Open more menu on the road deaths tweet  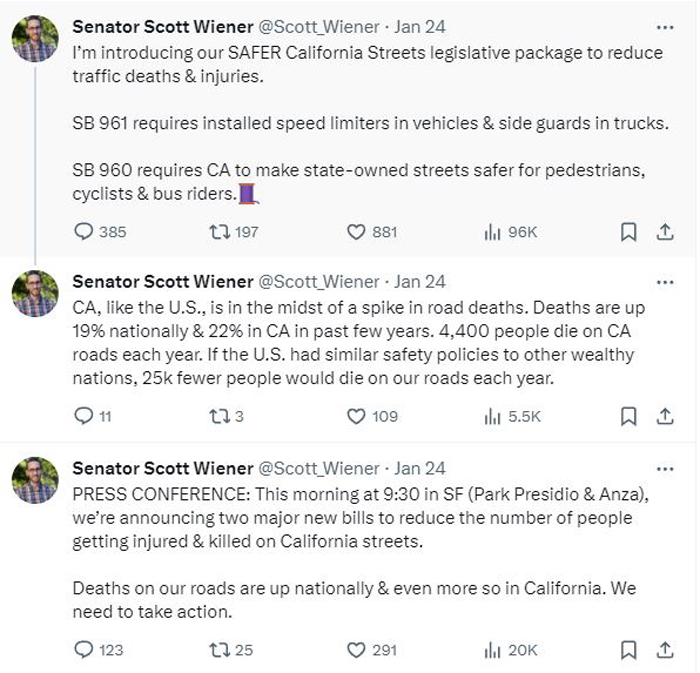coord(665,282)
